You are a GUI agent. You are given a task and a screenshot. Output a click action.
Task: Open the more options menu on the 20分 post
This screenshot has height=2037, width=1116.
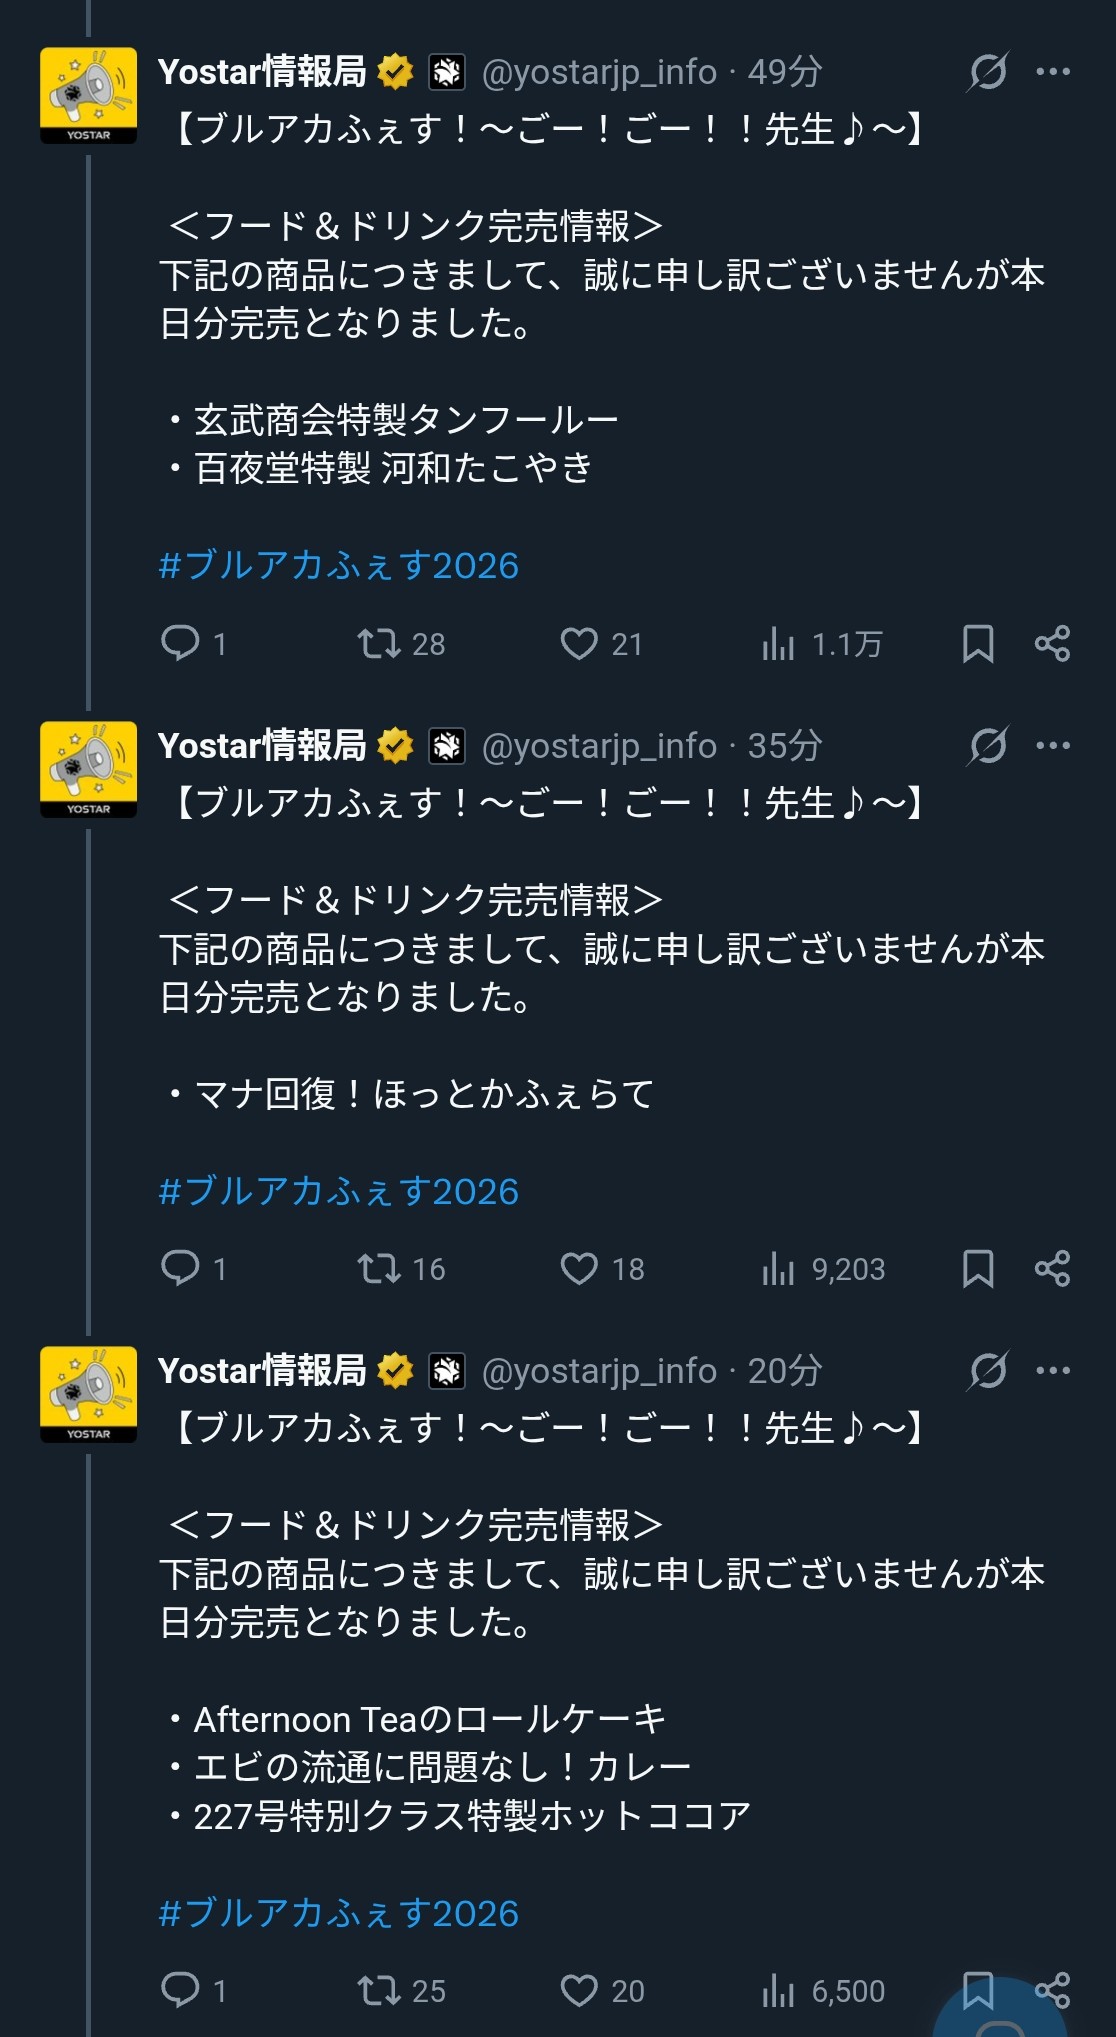1053,1371
